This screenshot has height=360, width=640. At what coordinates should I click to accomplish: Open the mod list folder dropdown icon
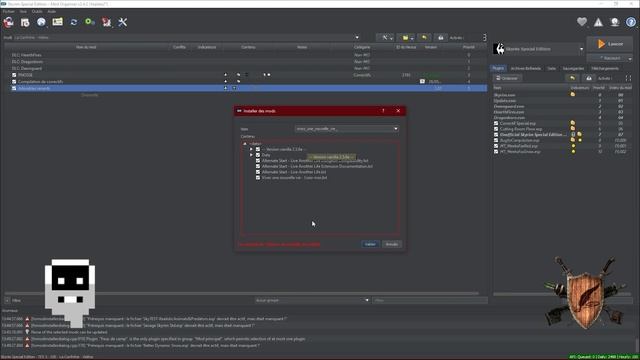[407, 38]
